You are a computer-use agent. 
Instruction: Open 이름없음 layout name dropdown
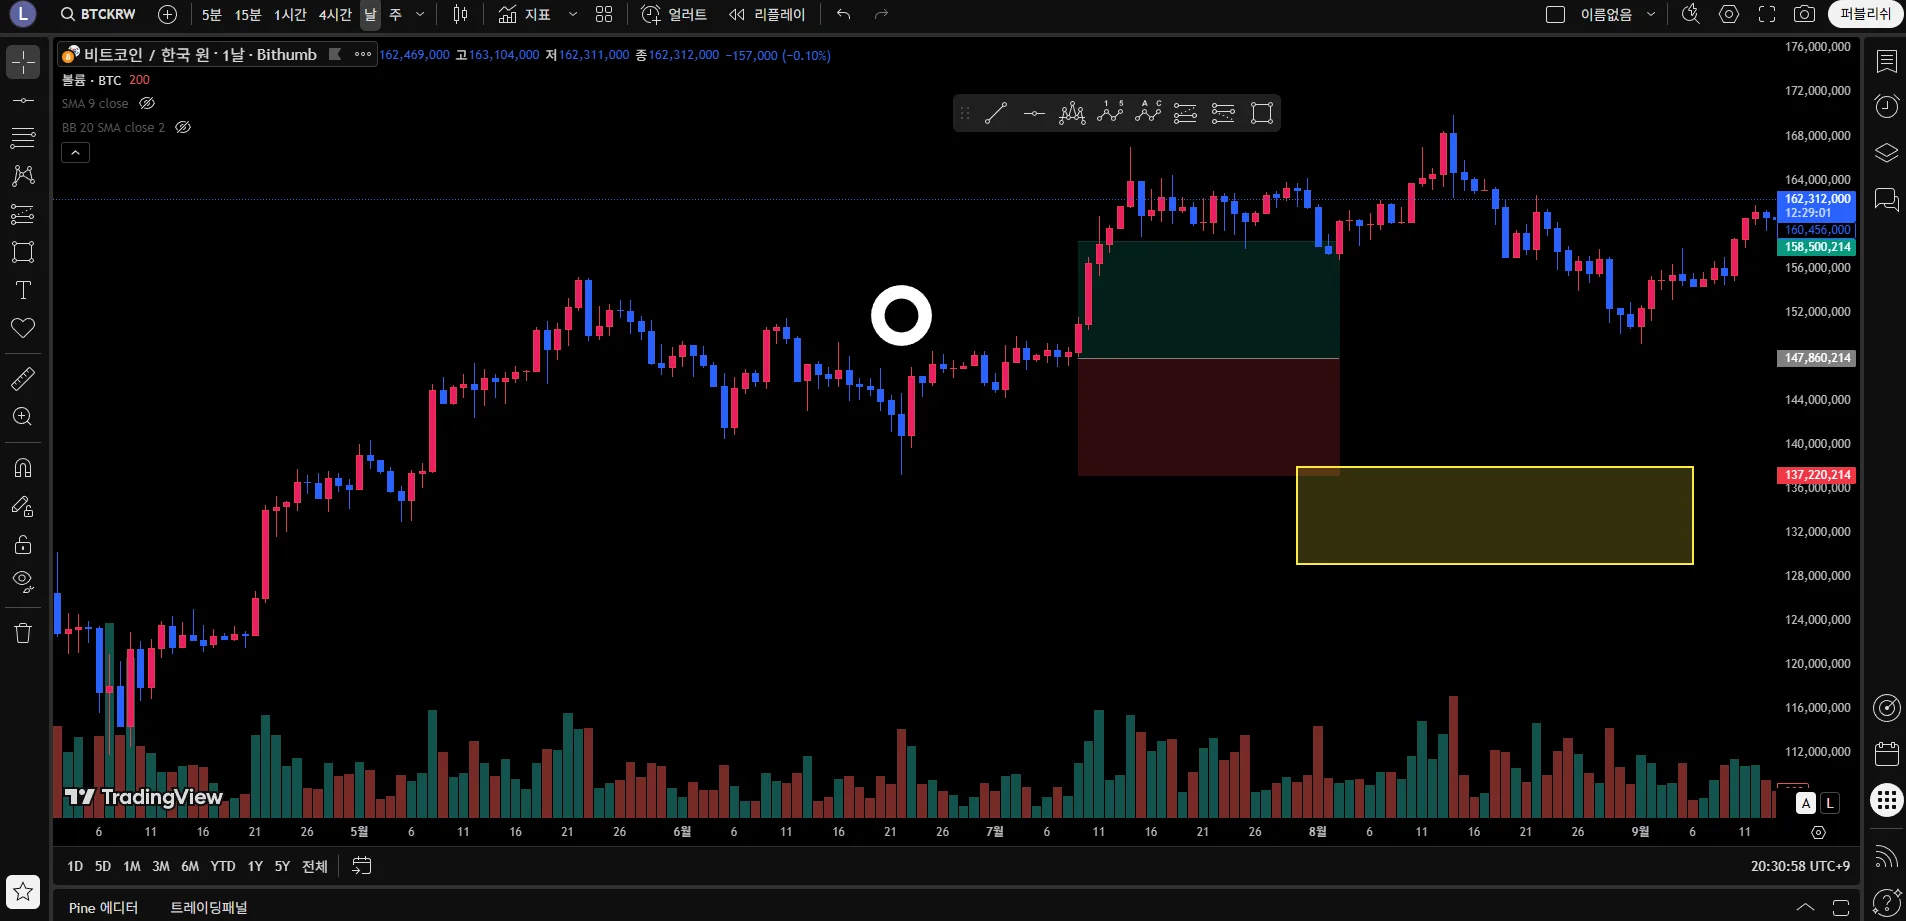1617,14
